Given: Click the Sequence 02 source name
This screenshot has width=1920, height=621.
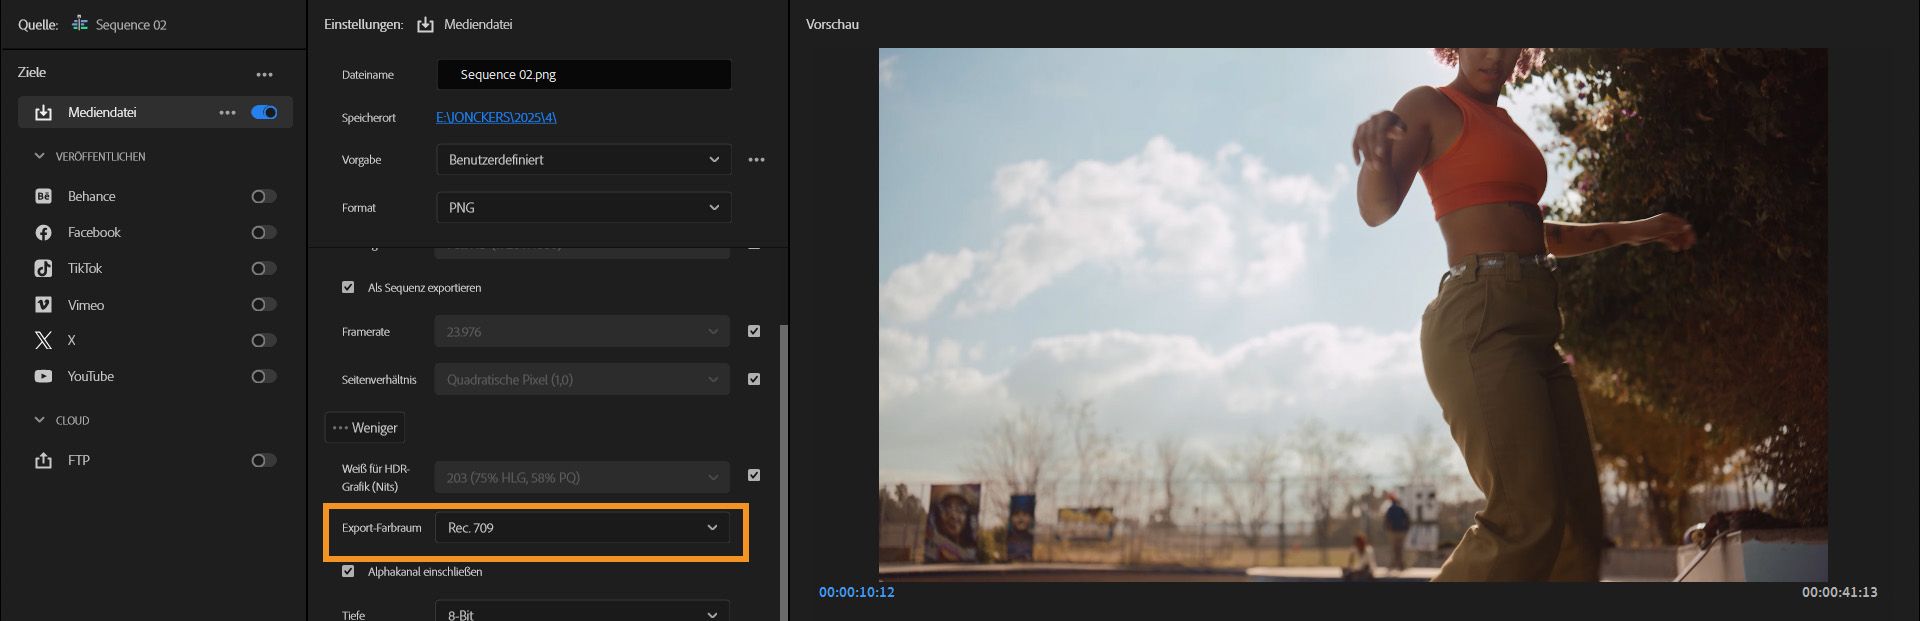Looking at the screenshot, I should [131, 25].
